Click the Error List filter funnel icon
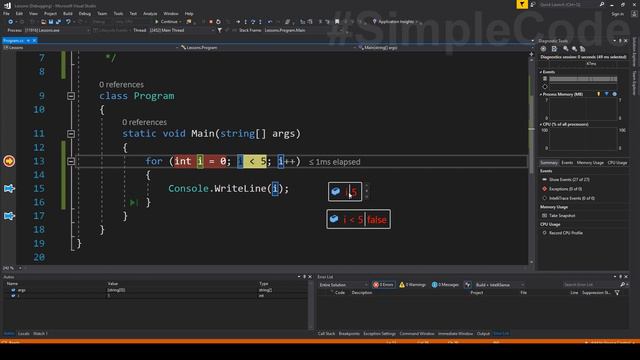Screen dimensions: 640x360 point(617,293)
